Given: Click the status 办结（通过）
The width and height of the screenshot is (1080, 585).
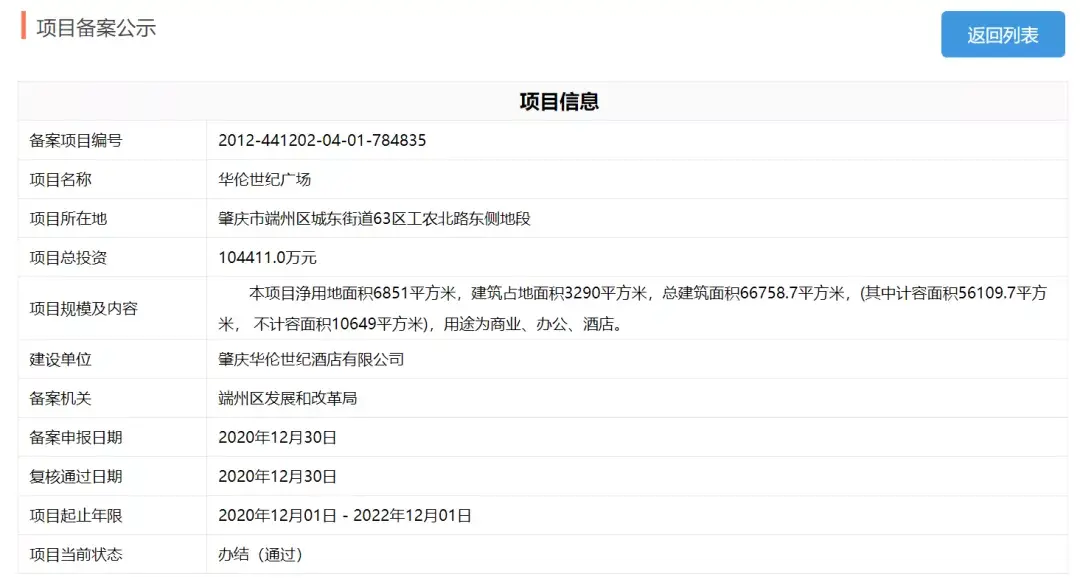Looking at the screenshot, I should click(260, 555).
